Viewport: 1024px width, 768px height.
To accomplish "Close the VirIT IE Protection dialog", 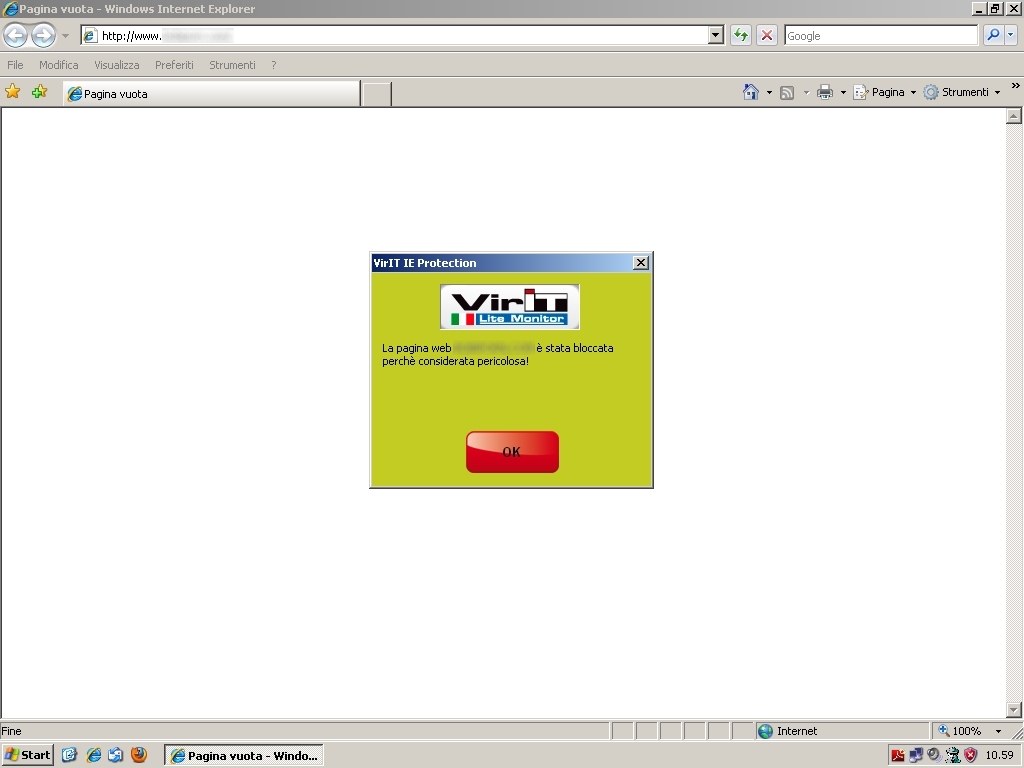I will tap(641, 263).
